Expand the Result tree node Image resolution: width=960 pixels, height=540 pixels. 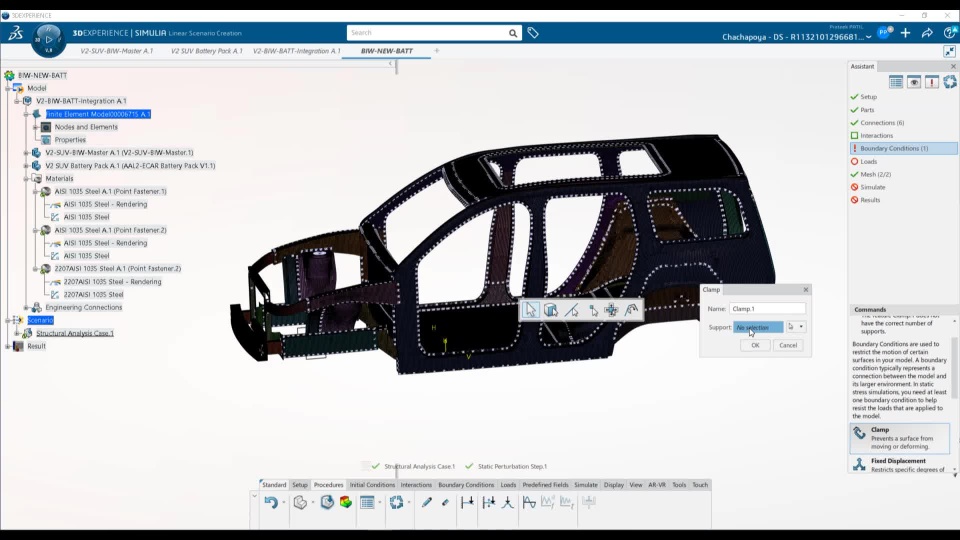[x=8, y=346]
